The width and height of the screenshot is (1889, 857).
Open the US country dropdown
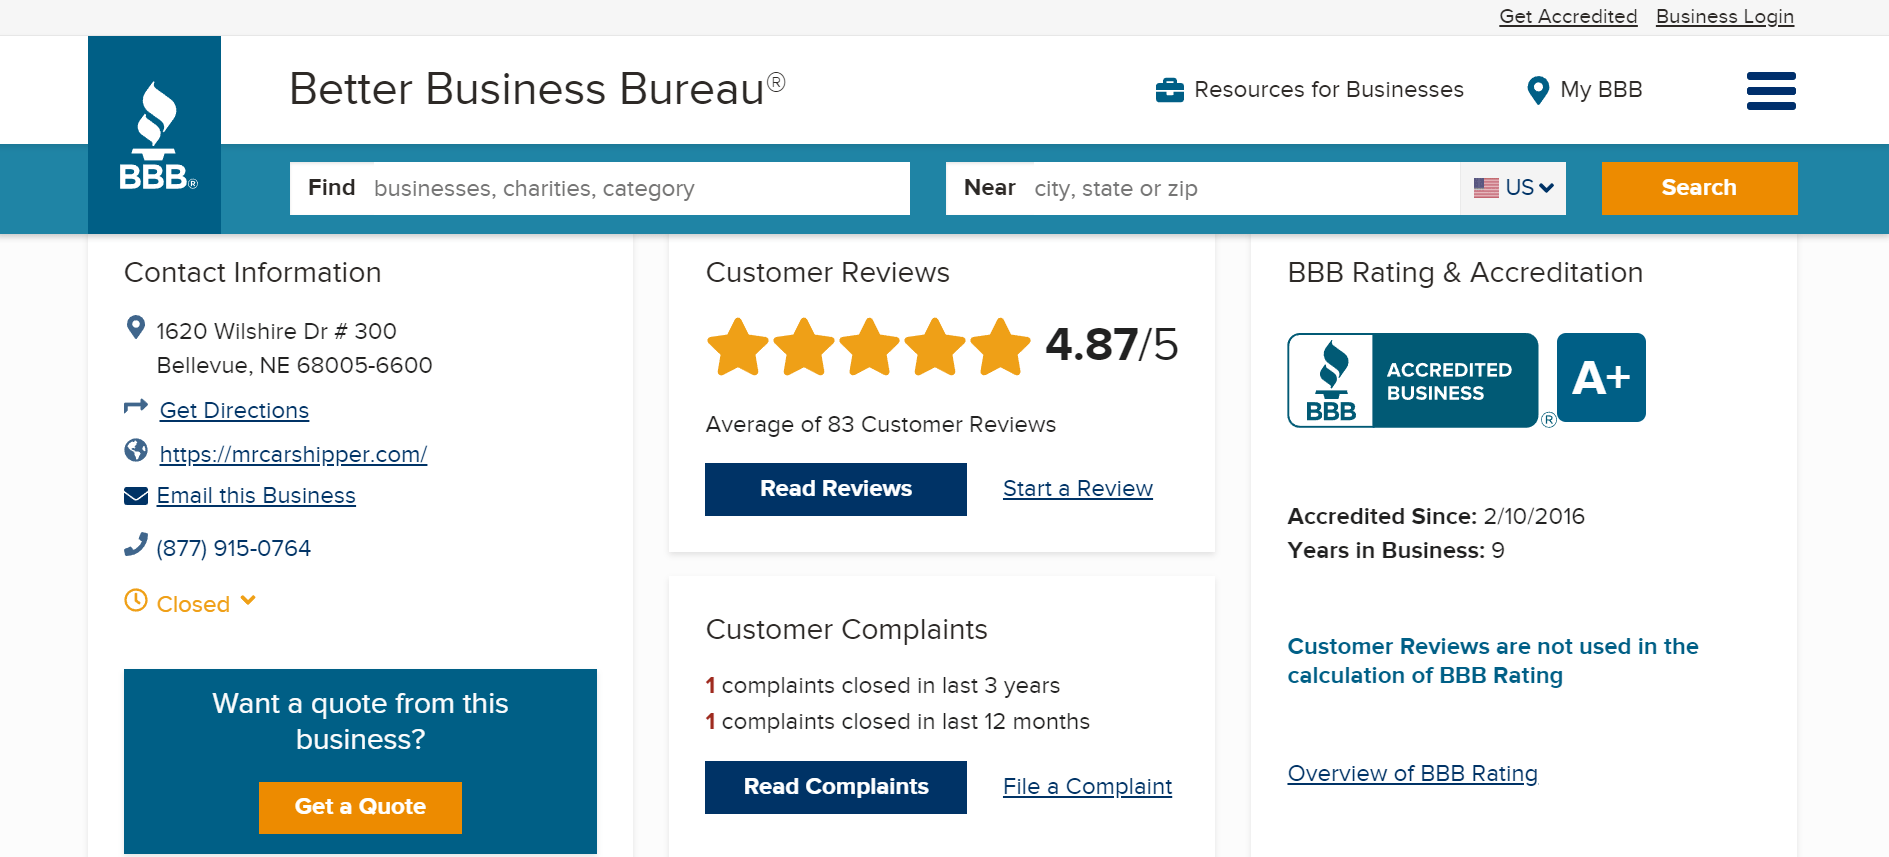tap(1513, 188)
